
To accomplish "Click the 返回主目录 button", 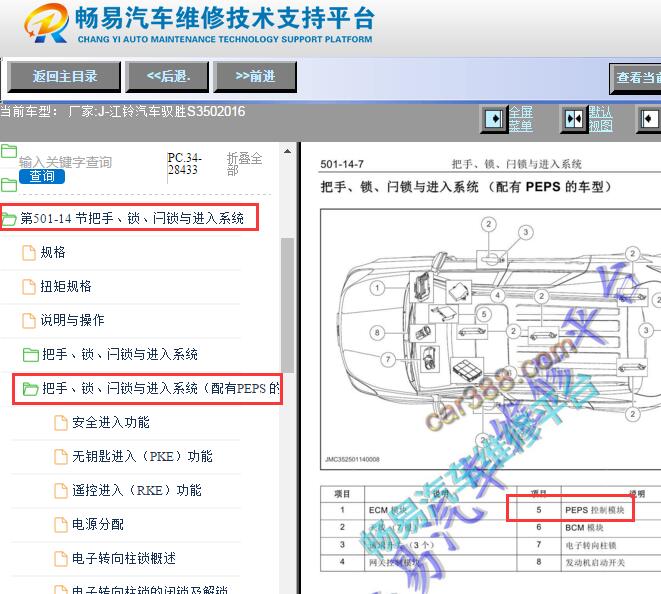I will (64, 77).
